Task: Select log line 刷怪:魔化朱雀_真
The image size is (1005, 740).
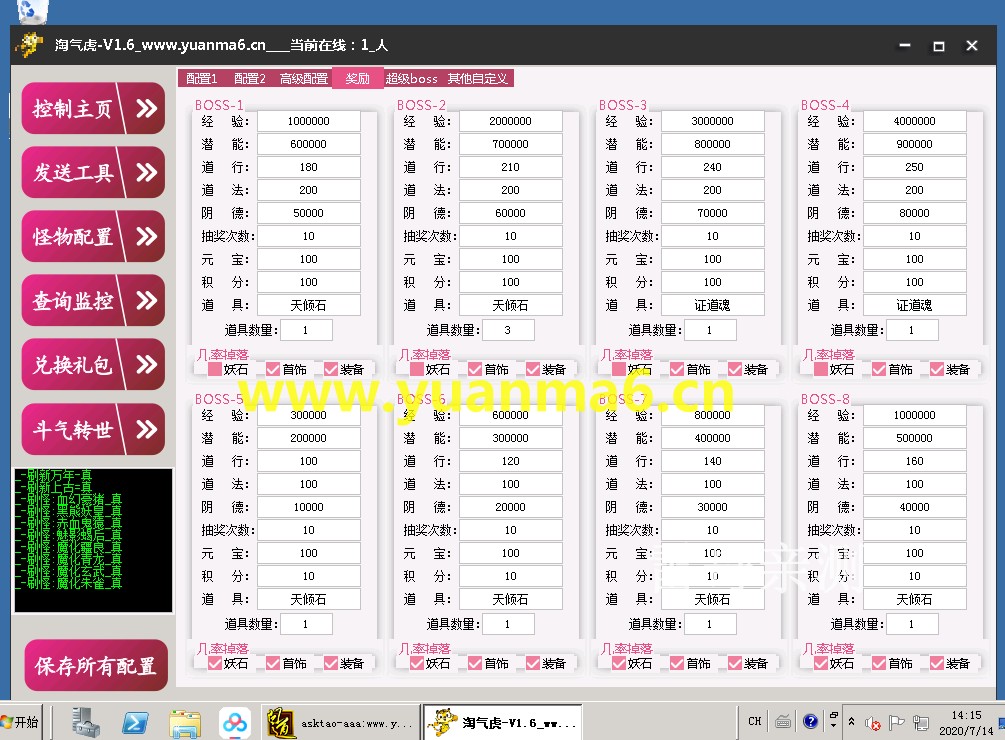Action: (70, 583)
